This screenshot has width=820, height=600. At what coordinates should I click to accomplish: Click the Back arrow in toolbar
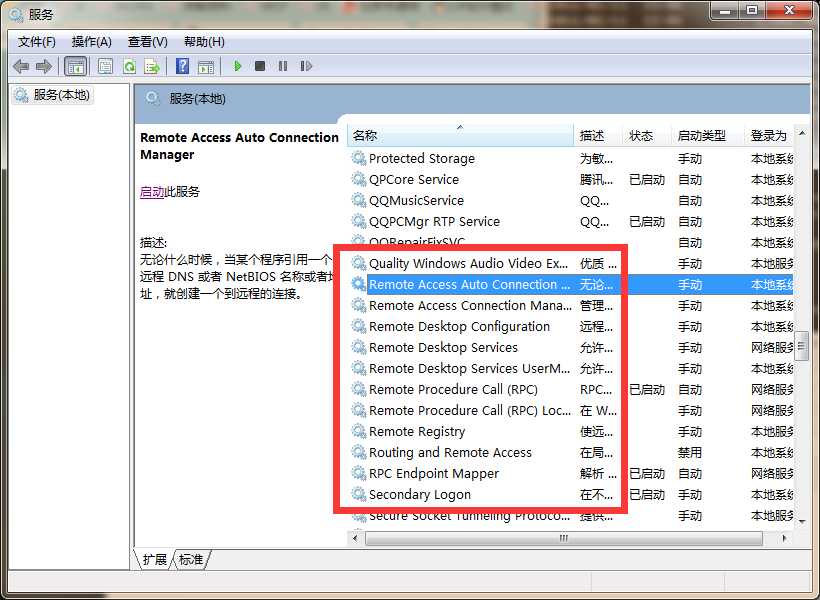(x=21, y=66)
